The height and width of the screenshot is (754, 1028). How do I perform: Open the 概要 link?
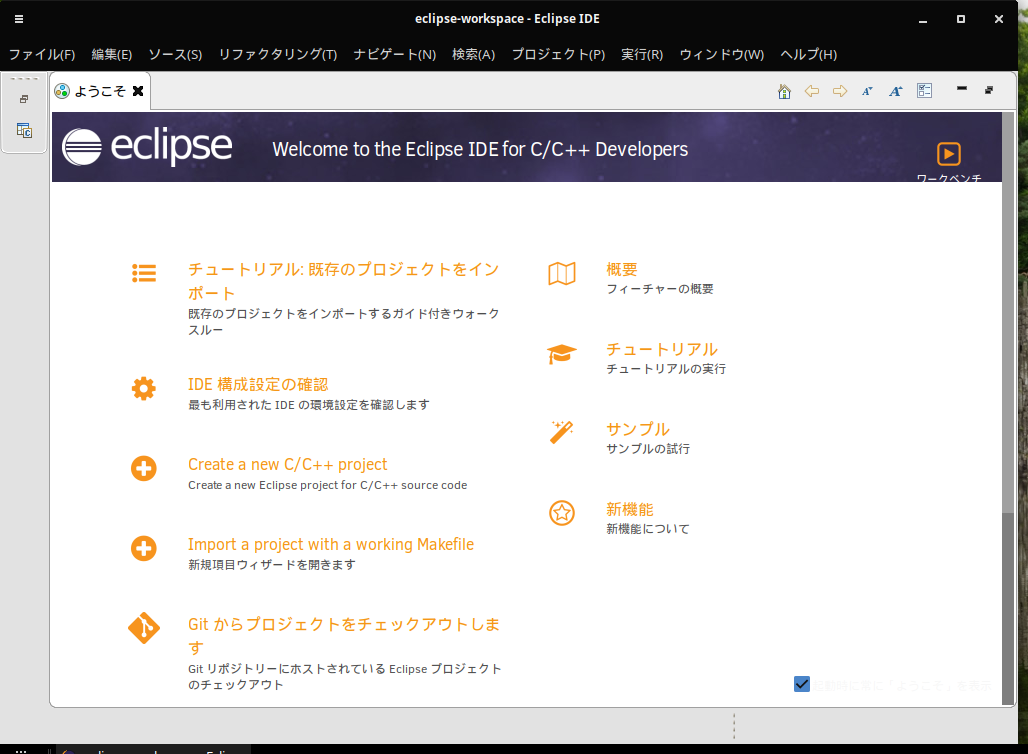click(622, 269)
